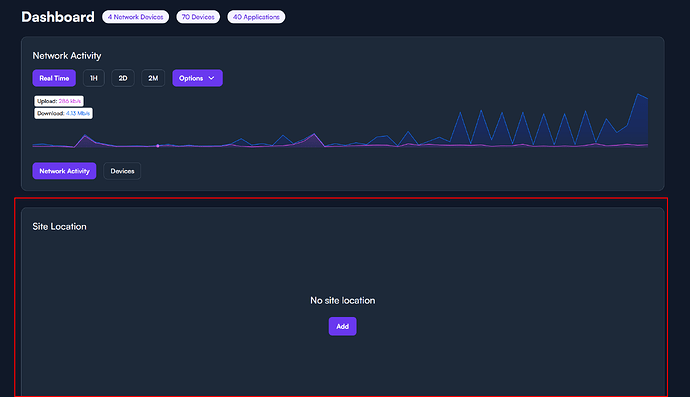Click the purple marker on upload line
Viewport: 690px width, 397px height.
(158, 146)
